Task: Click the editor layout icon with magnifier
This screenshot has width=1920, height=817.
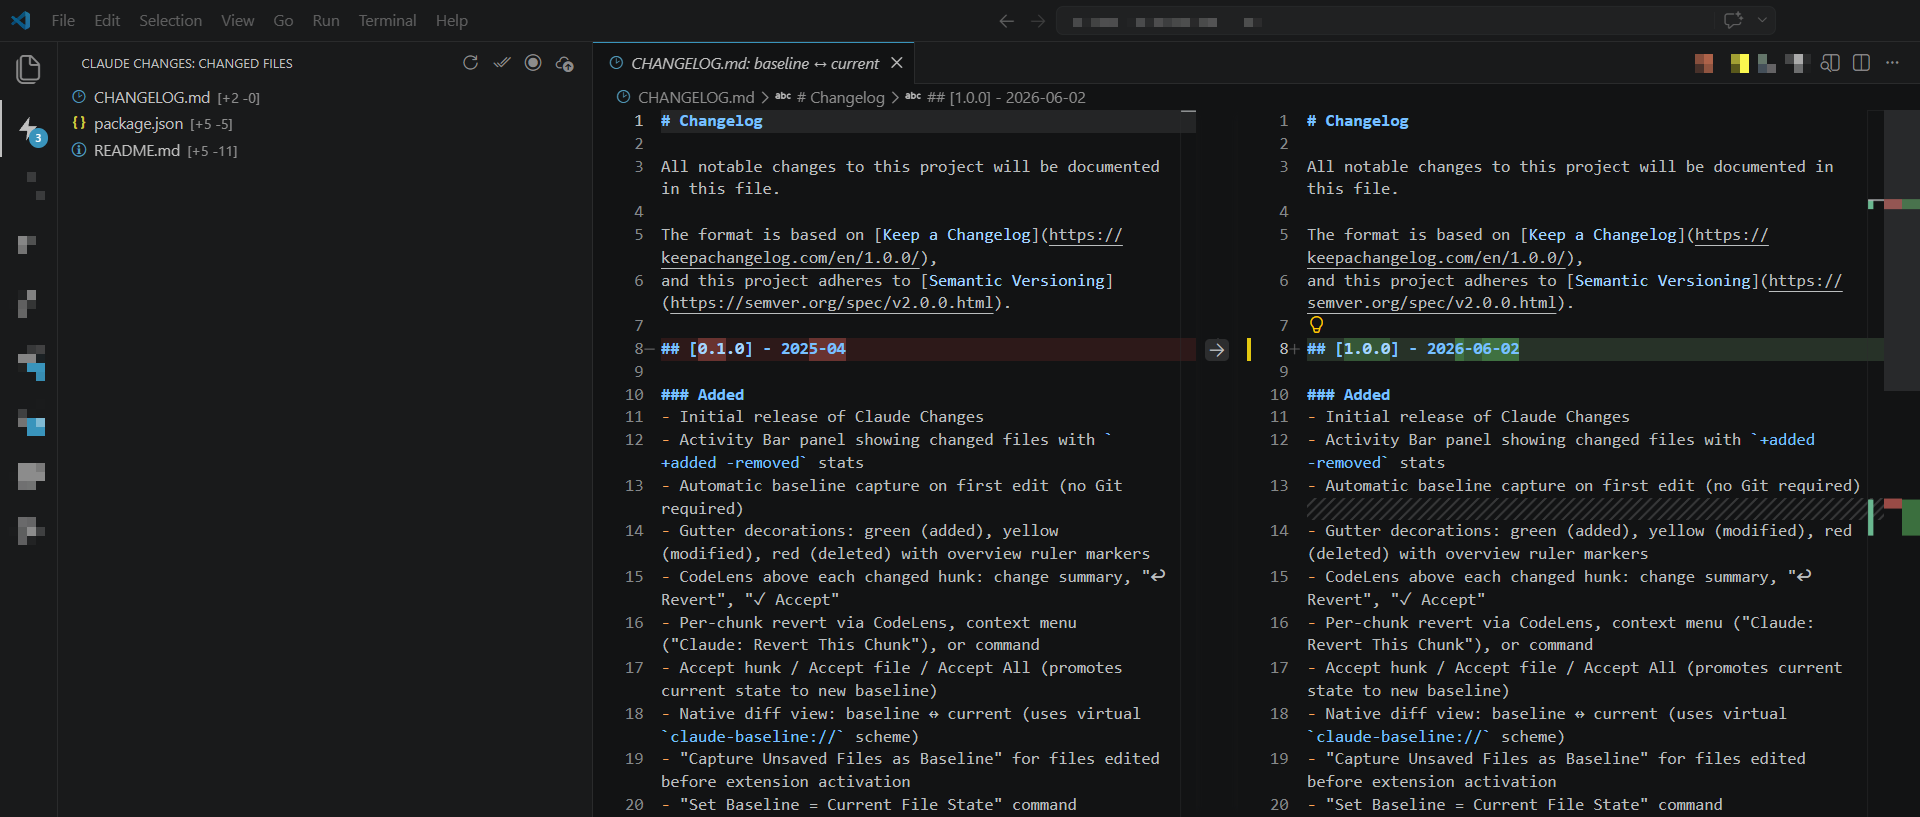Action: [x=1830, y=63]
